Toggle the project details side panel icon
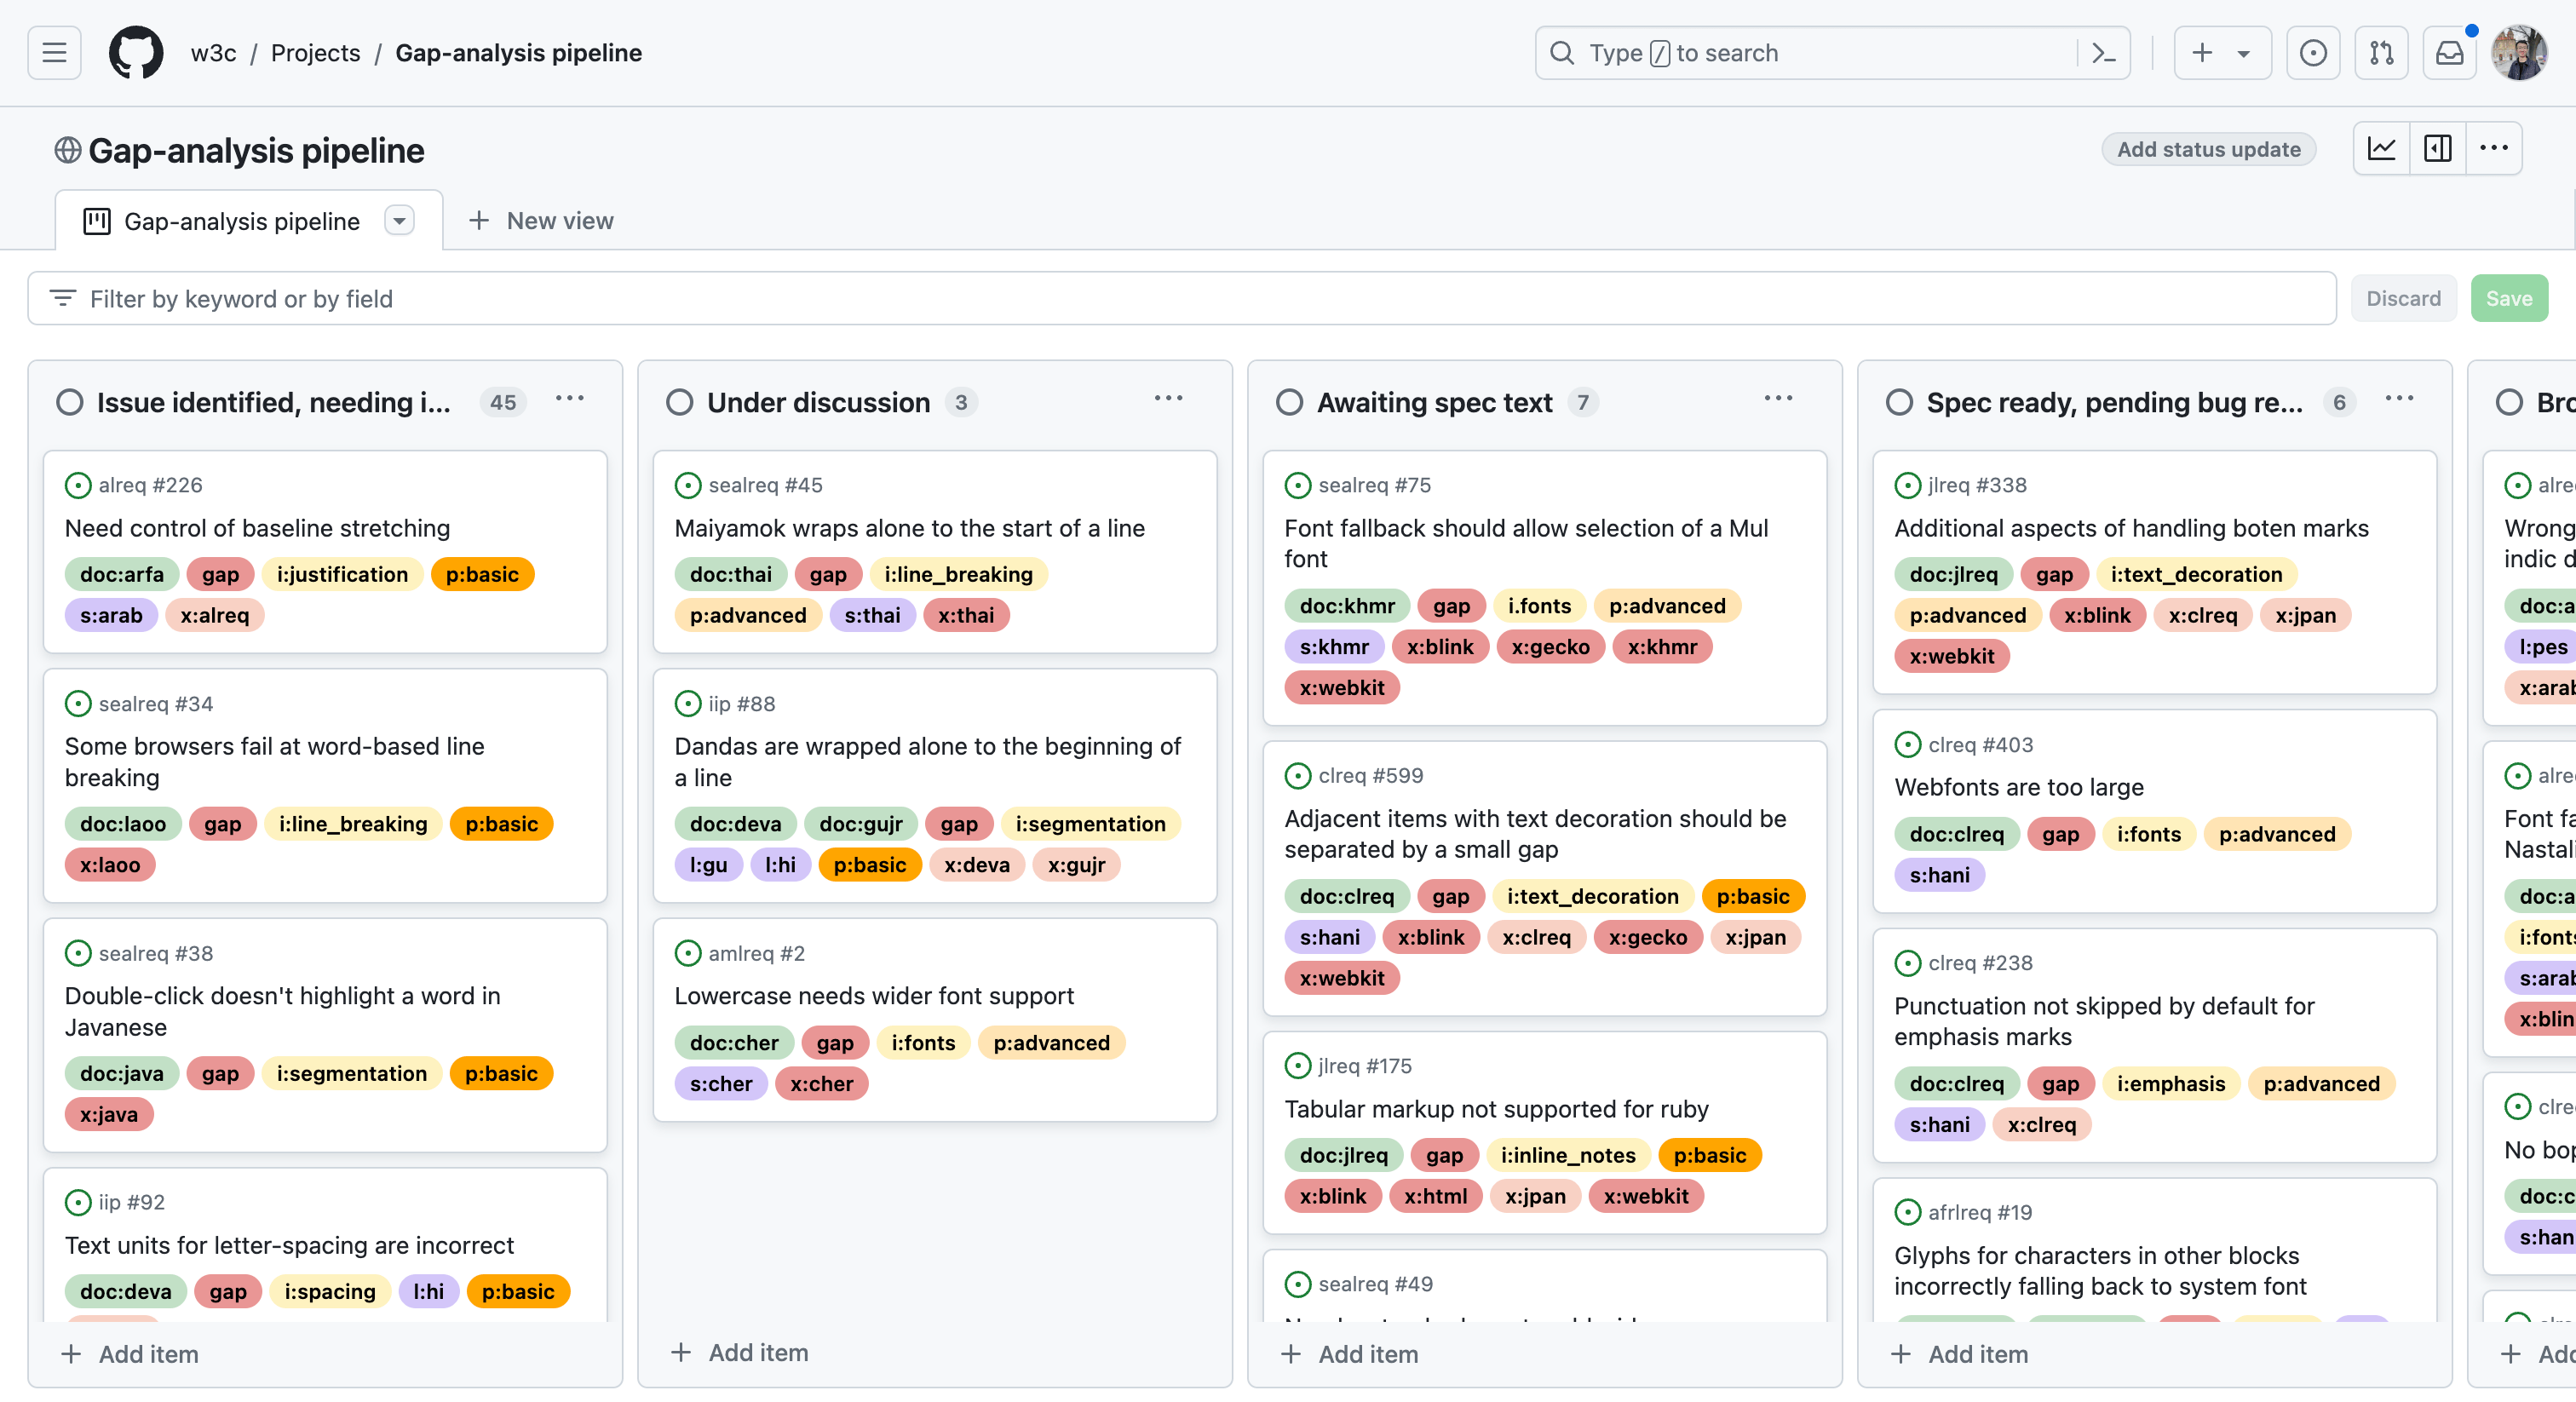 pyautogui.click(x=2438, y=149)
